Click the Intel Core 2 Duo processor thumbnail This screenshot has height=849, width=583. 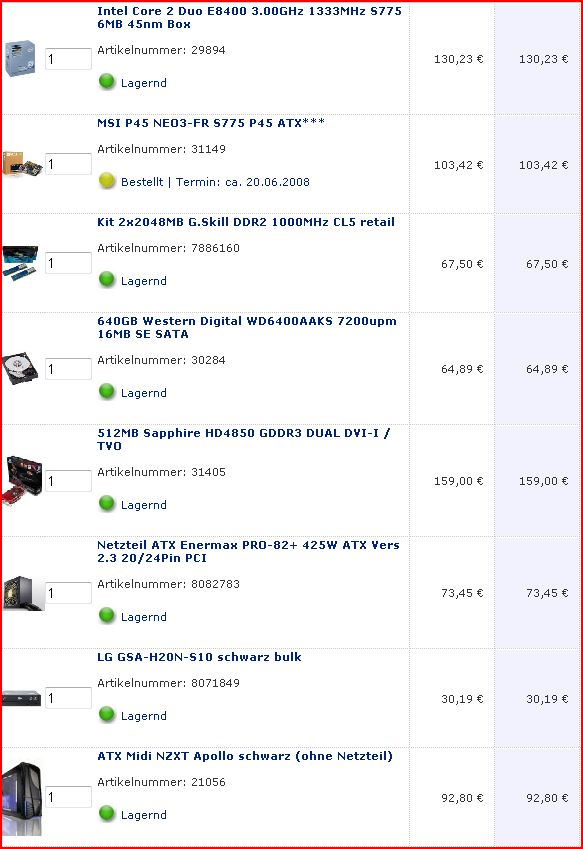click(20, 58)
